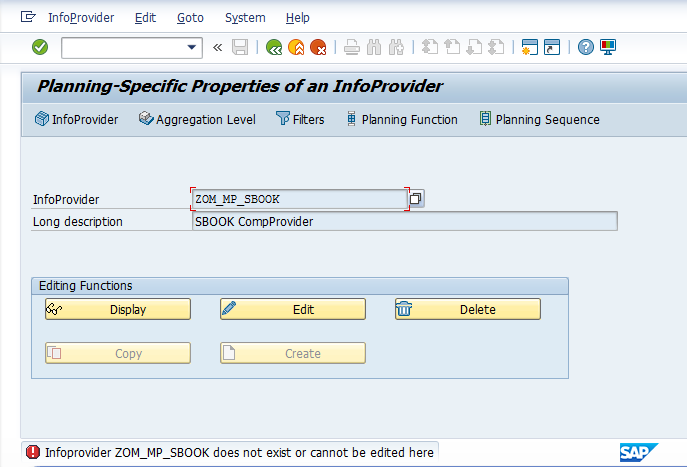
Task: Select Aggregation Level in the application toolbar
Action: click(x=197, y=119)
